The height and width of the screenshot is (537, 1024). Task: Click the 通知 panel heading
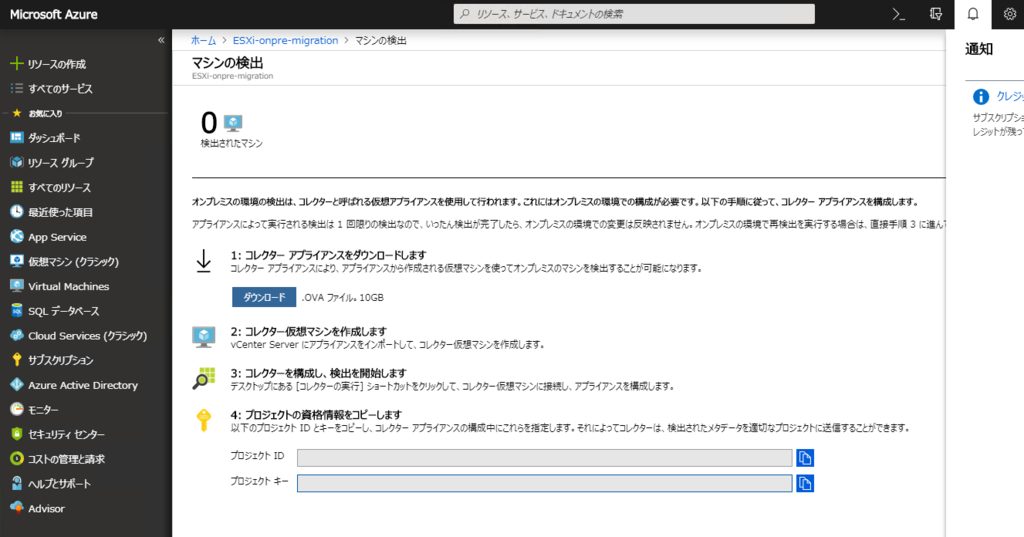pos(979,49)
